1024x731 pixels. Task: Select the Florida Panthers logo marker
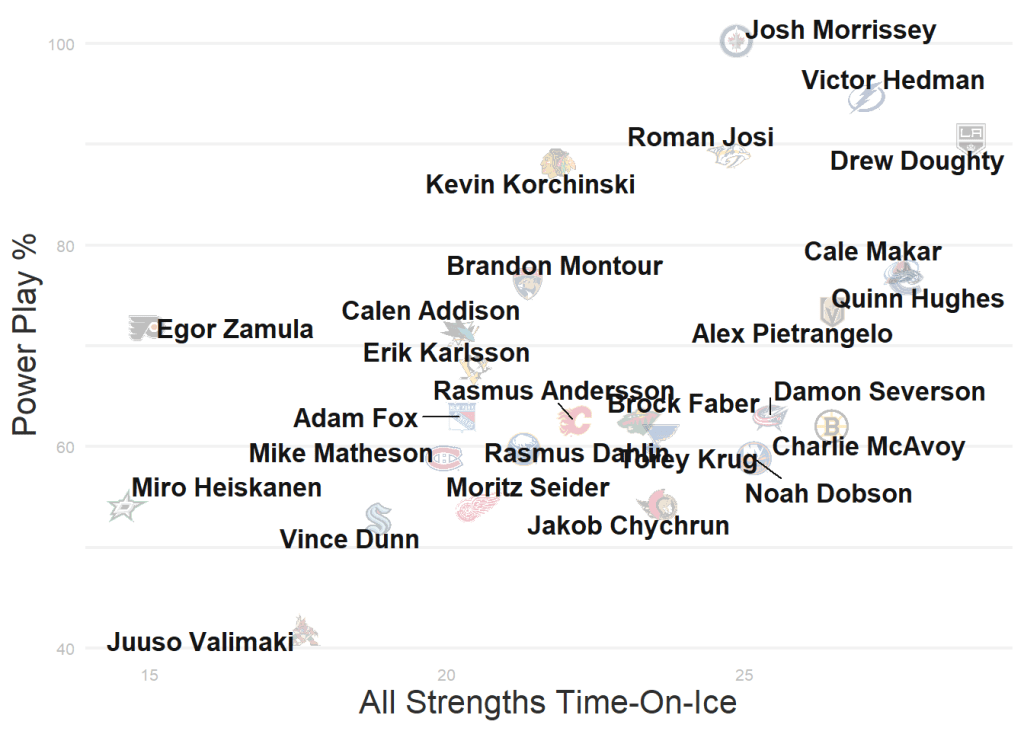pyautogui.click(x=526, y=285)
